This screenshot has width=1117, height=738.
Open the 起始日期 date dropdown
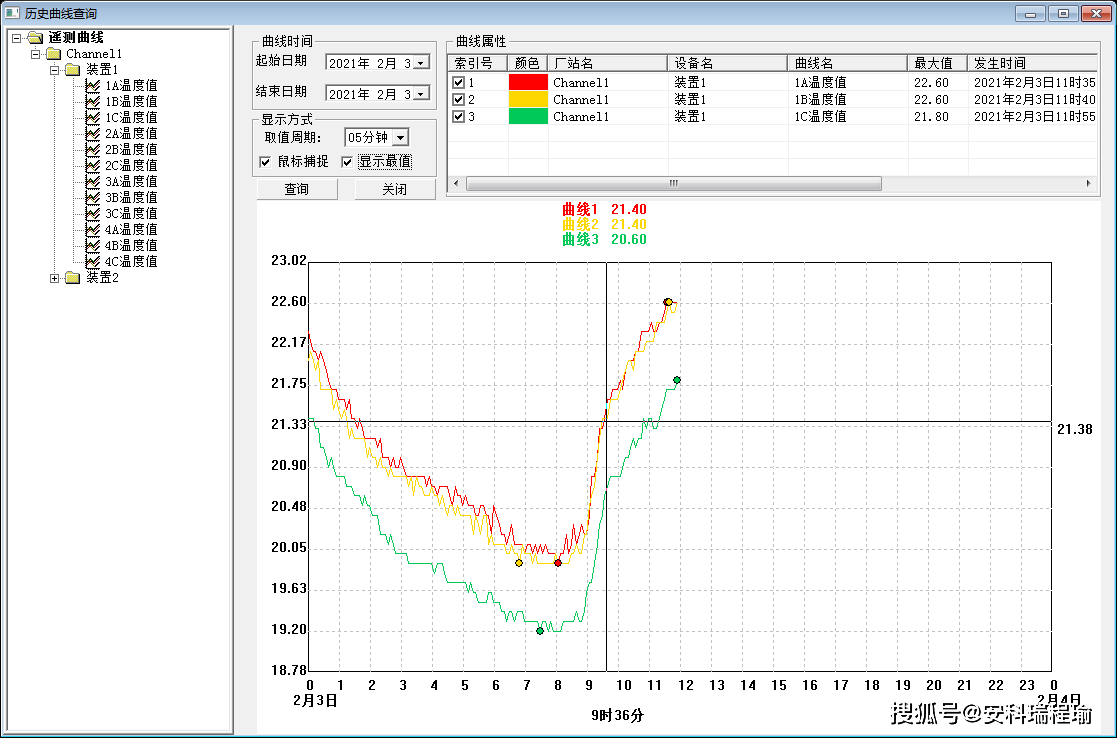tap(420, 62)
